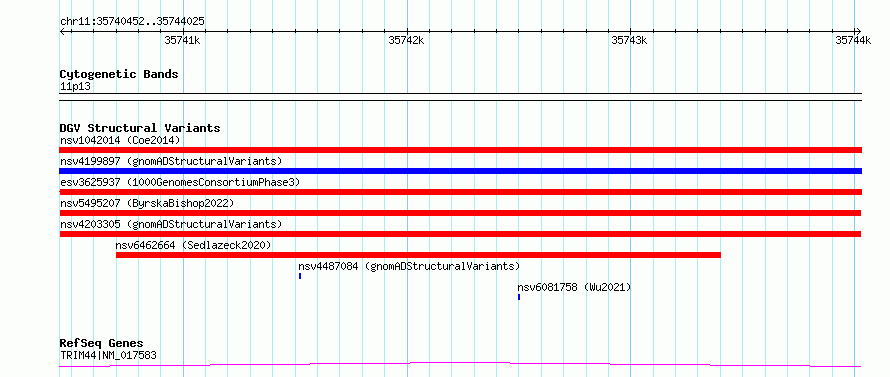Click the 35742k ruler tick label

pos(406,40)
